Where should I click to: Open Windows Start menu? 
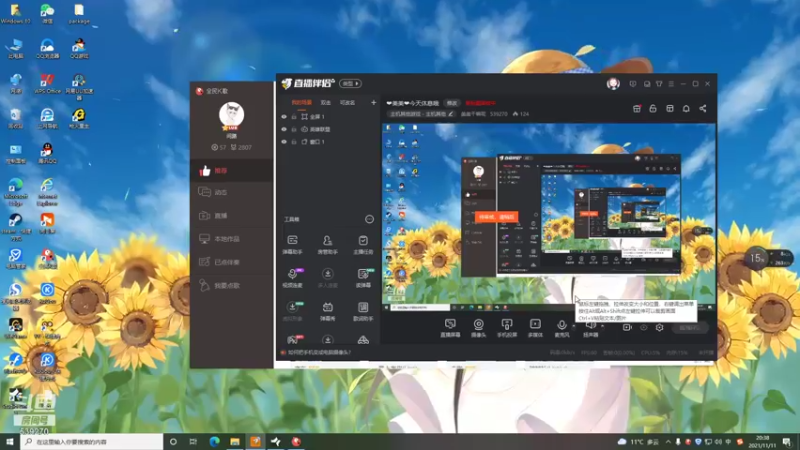[10, 442]
